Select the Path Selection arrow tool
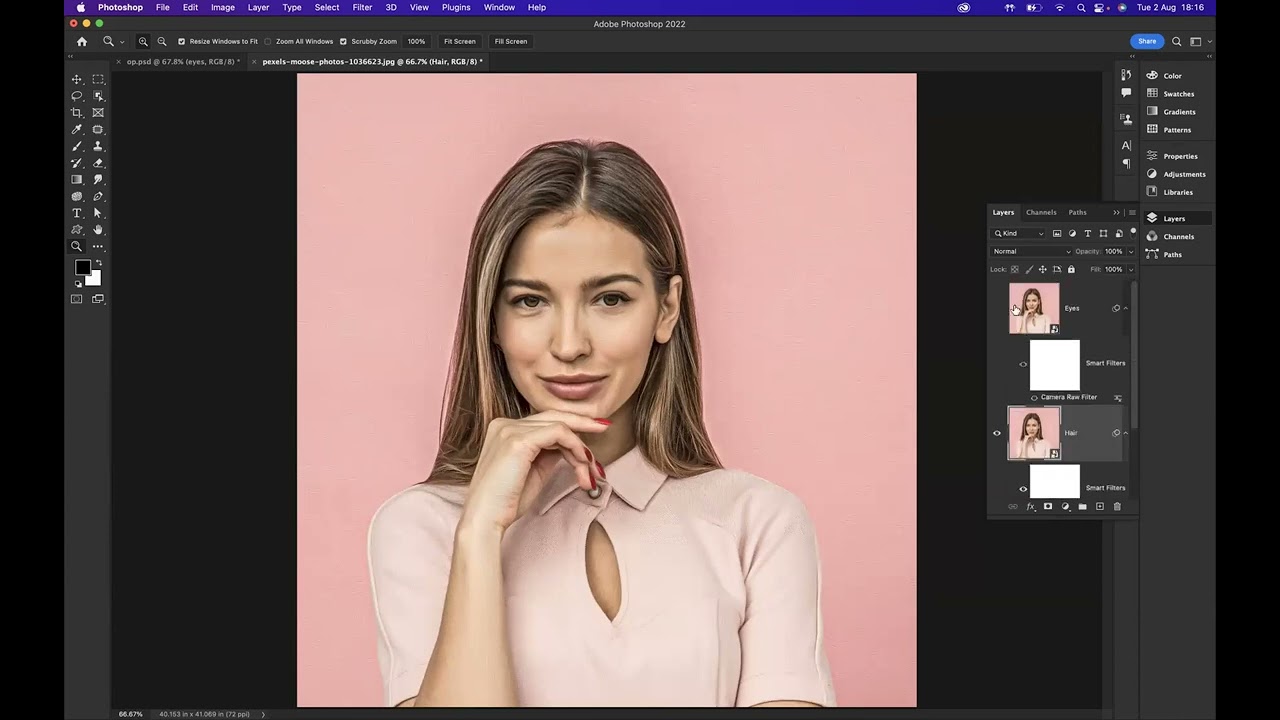This screenshot has width=1280, height=720. [x=98, y=213]
